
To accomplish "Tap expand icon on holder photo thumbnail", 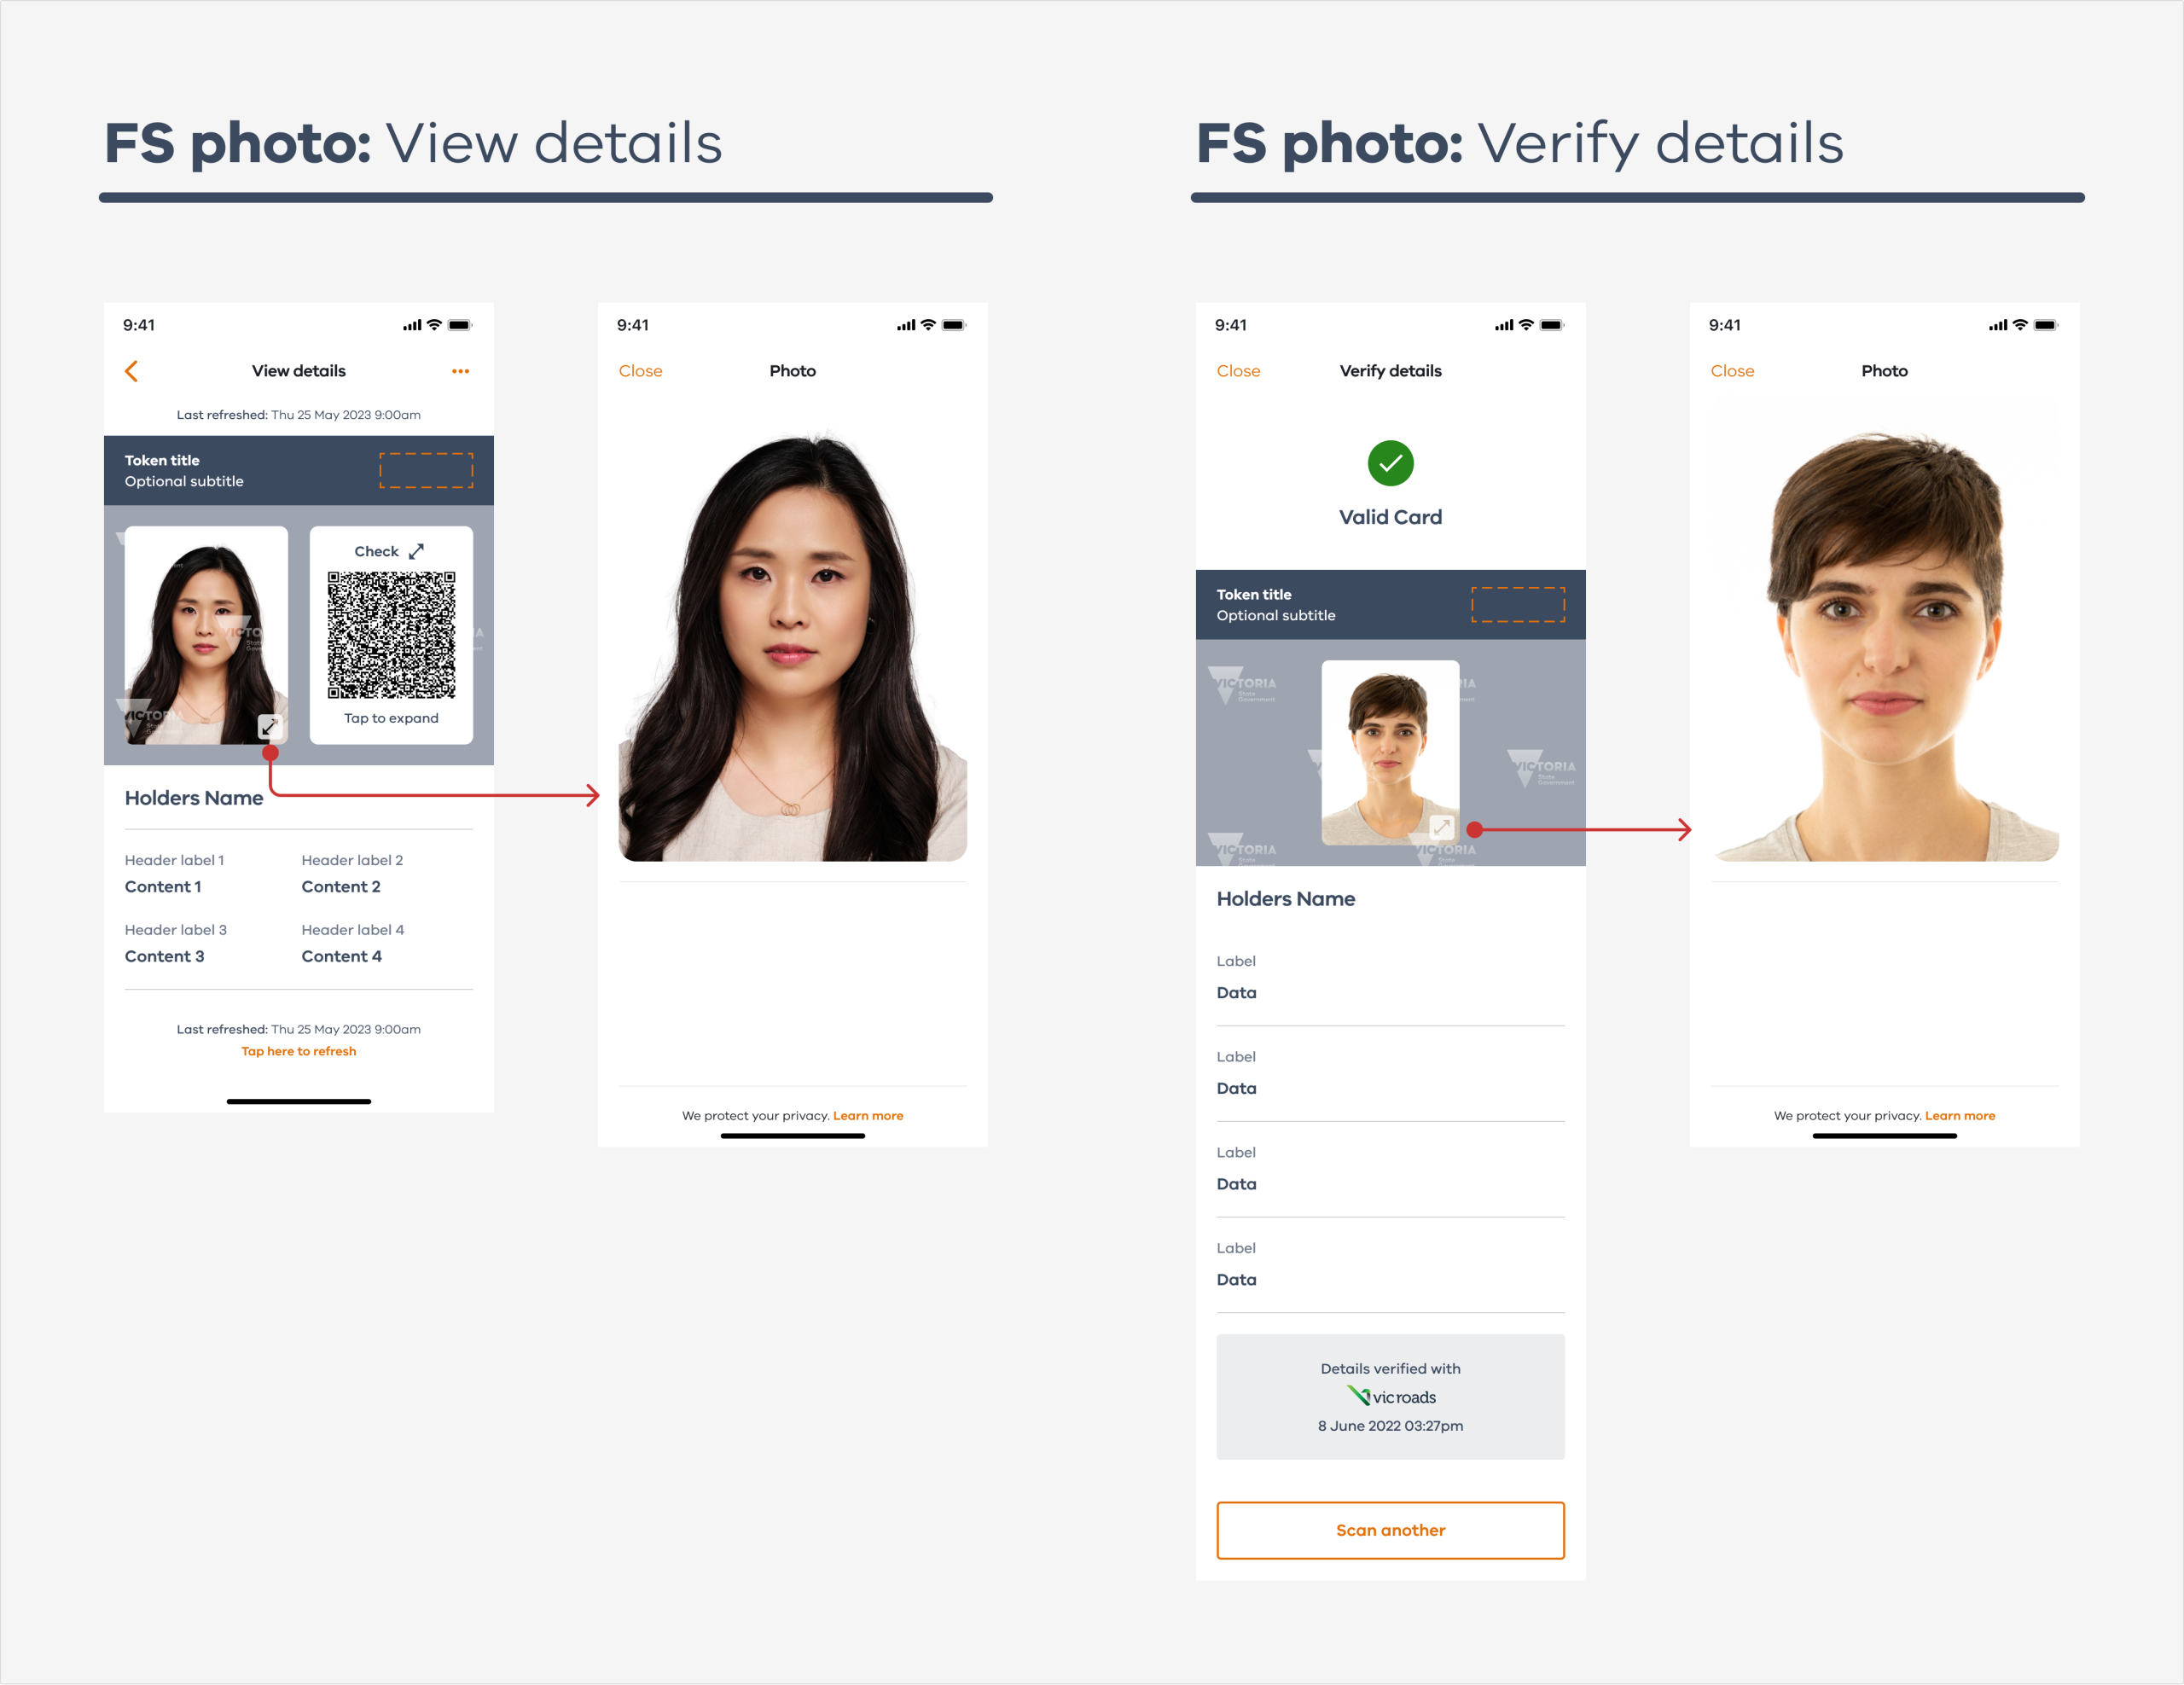I will 269,726.
